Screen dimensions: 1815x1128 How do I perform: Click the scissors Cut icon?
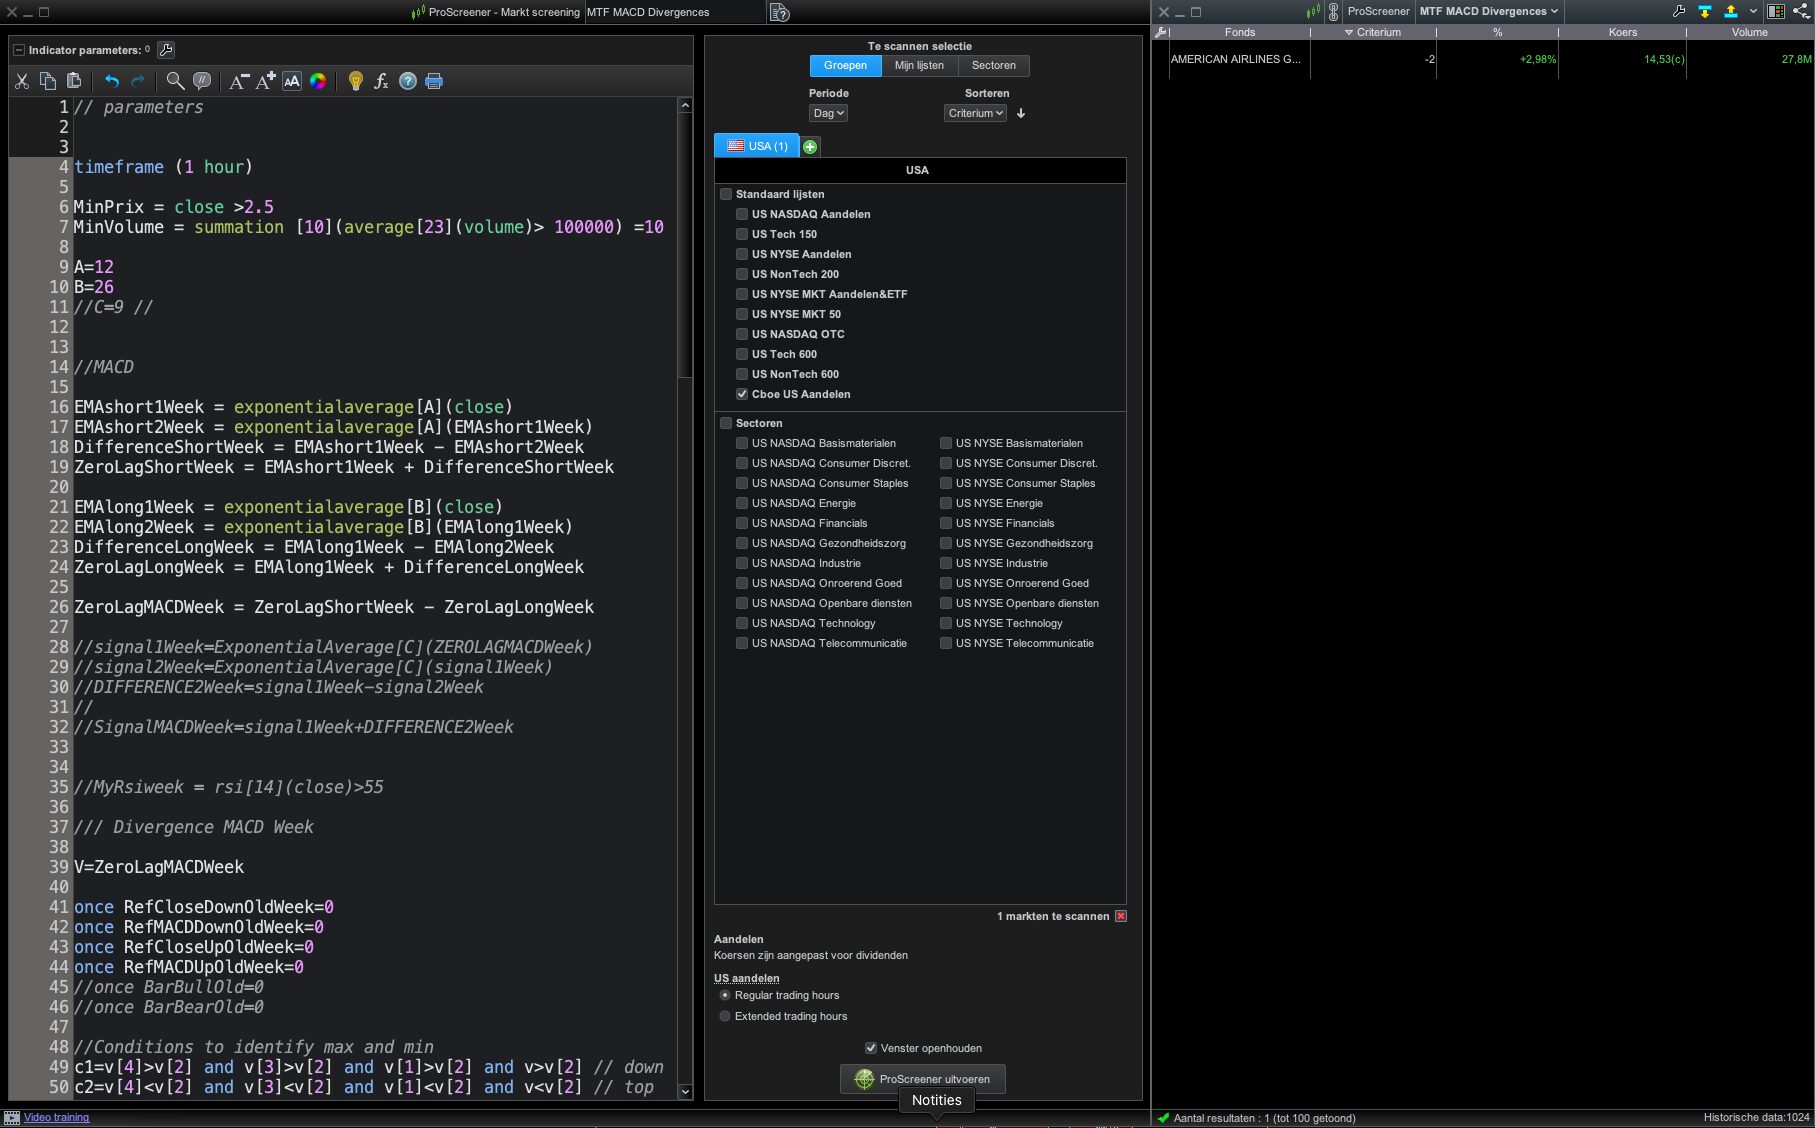[22, 81]
